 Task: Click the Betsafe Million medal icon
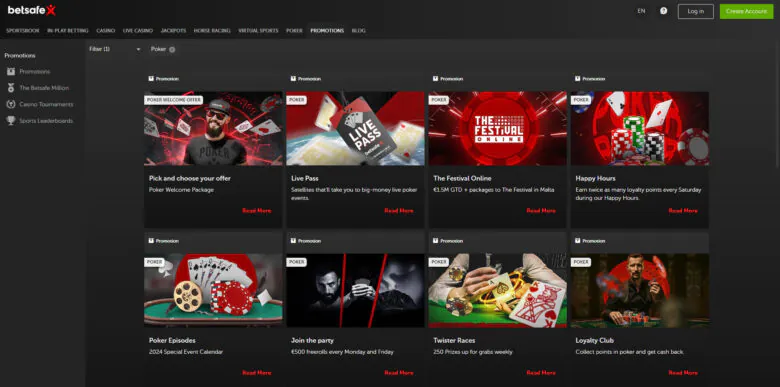pyautogui.click(x=11, y=88)
